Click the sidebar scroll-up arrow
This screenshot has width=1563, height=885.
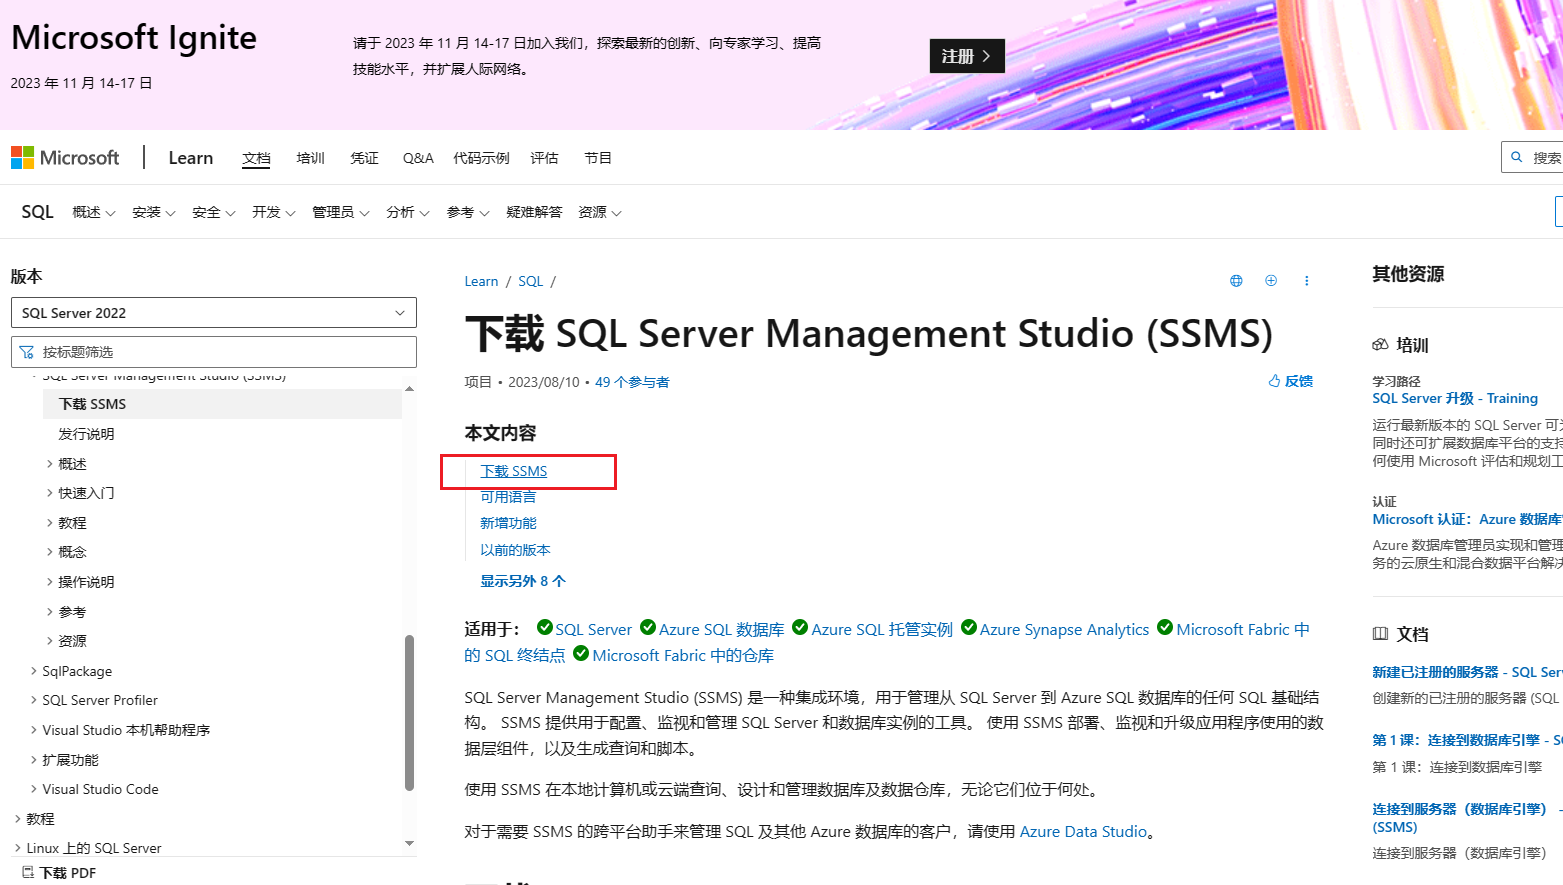click(409, 388)
